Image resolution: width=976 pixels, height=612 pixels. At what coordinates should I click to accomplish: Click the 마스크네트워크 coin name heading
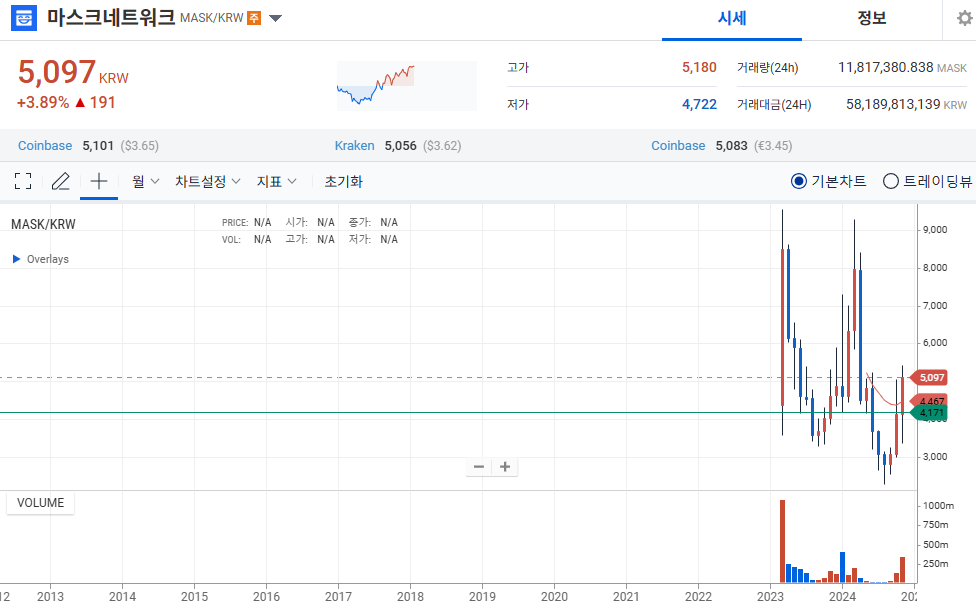click(x=111, y=17)
